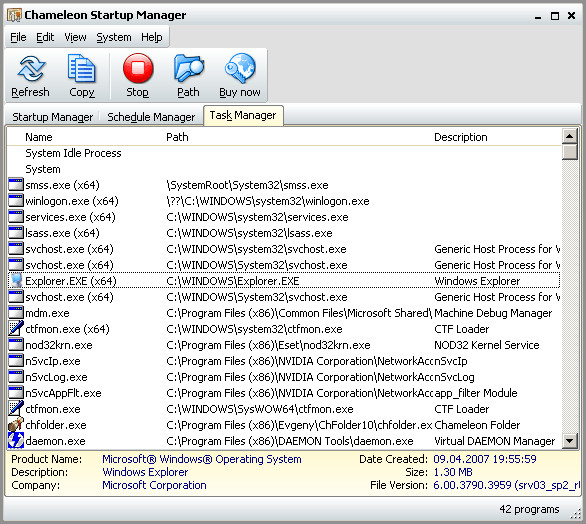Open the File menu
This screenshot has height=524, width=586.
pyautogui.click(x=18, y=37)
